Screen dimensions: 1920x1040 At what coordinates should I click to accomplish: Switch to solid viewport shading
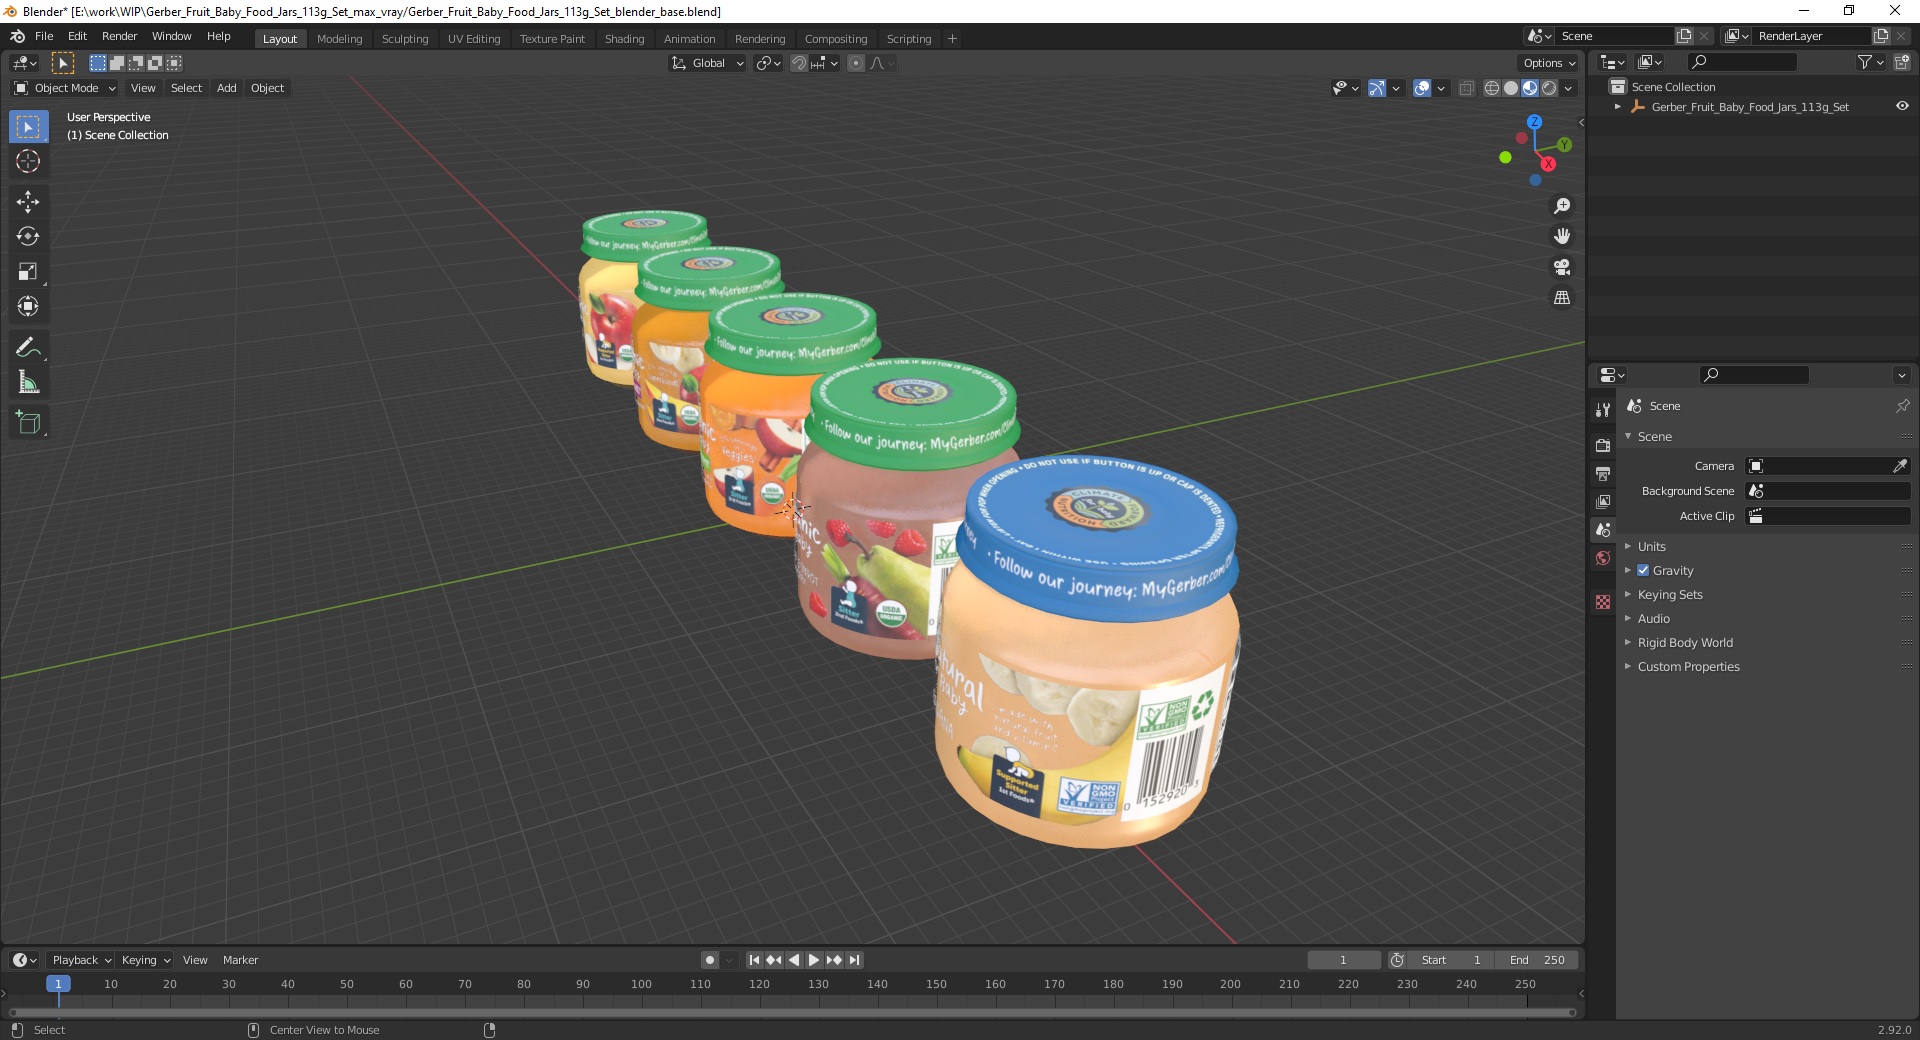pos(1511,88)
